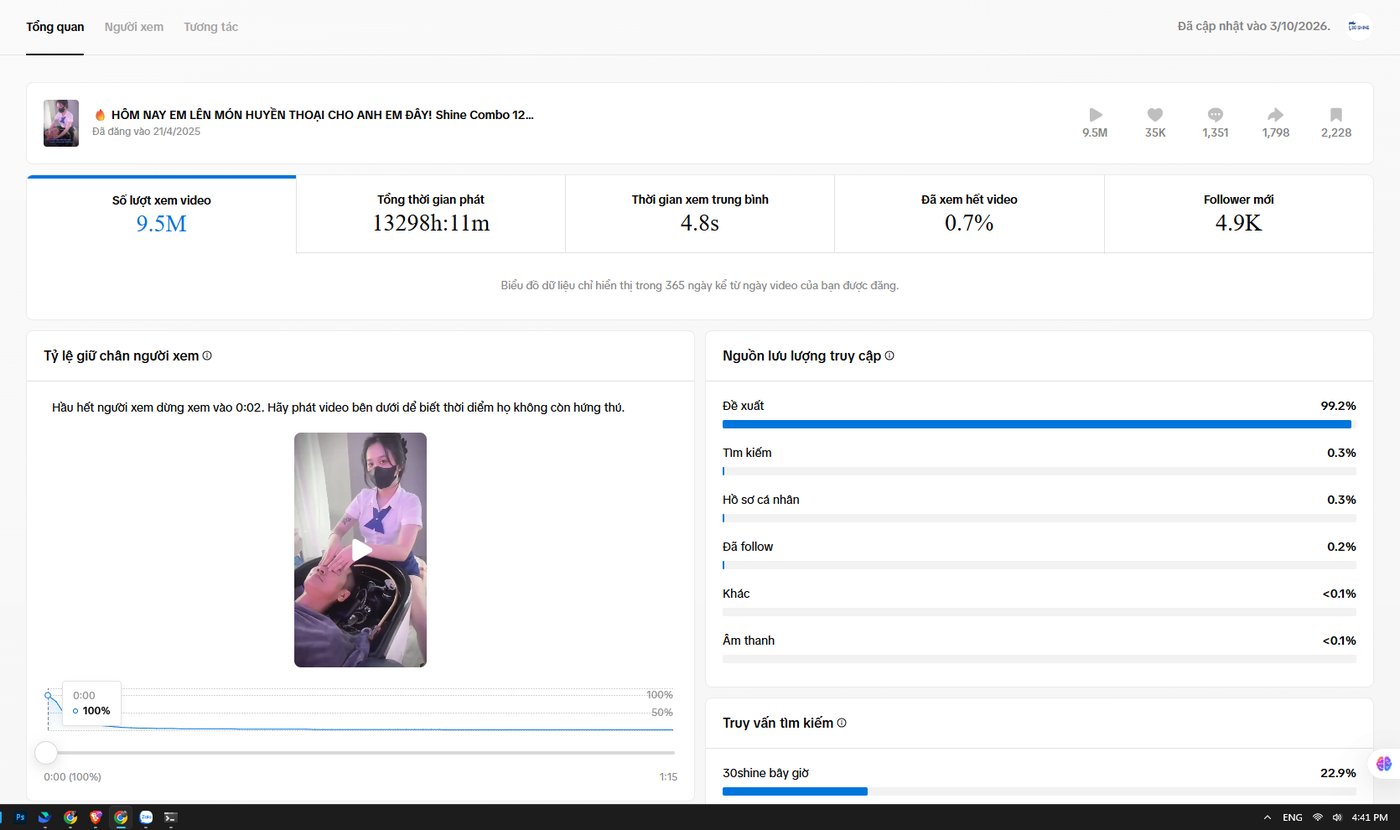
Task: Select the Follower mới metric card
Action: click(1239, 214)
